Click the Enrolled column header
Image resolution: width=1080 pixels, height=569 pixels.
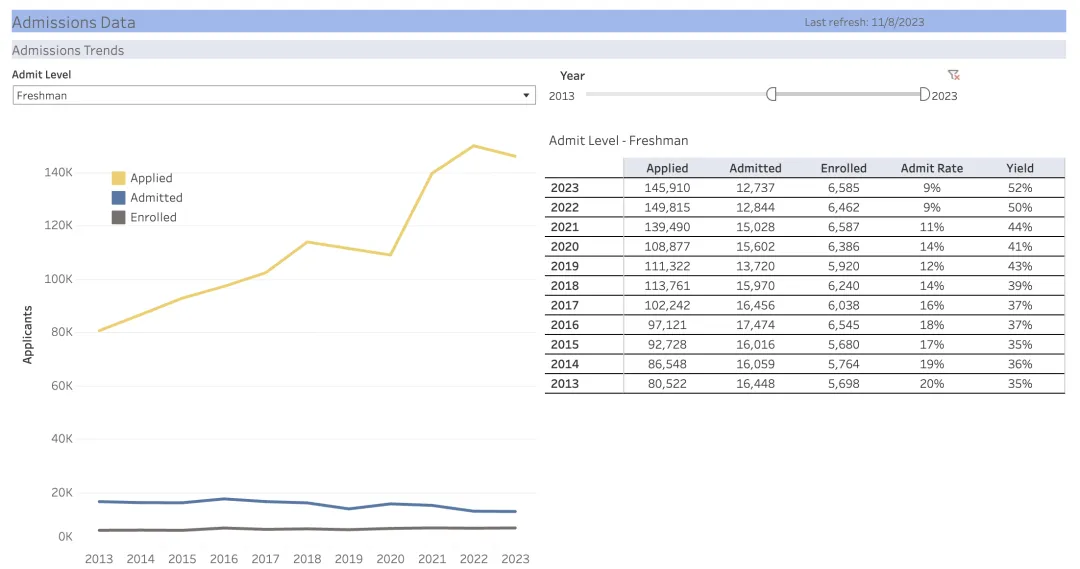(x=843, y=168)
